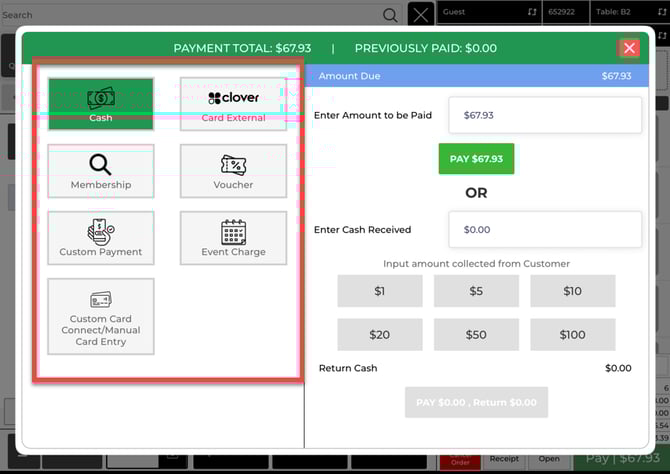Image resolution: width=670 pixels, height=474 pixels.
Task: Tap the $5 quick amount button
Action: pos(476,291)
